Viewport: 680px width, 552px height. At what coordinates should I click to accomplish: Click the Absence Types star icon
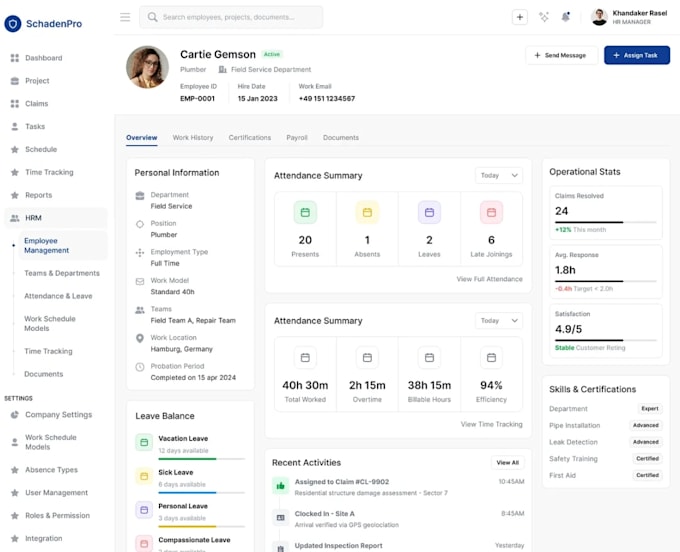pyautogui.click(x=15, y=470)
